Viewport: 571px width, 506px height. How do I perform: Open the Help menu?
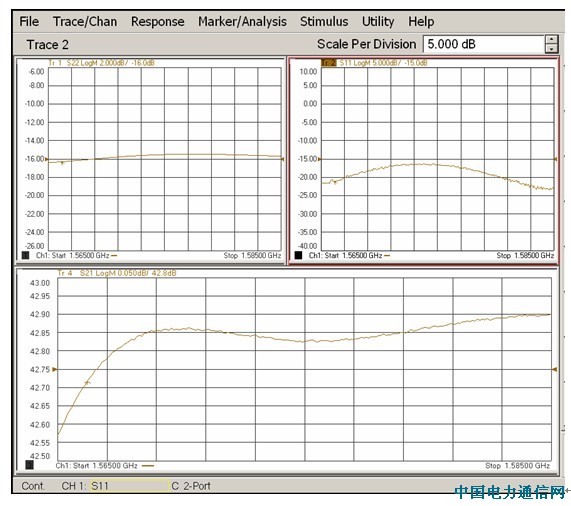[421, 21]
